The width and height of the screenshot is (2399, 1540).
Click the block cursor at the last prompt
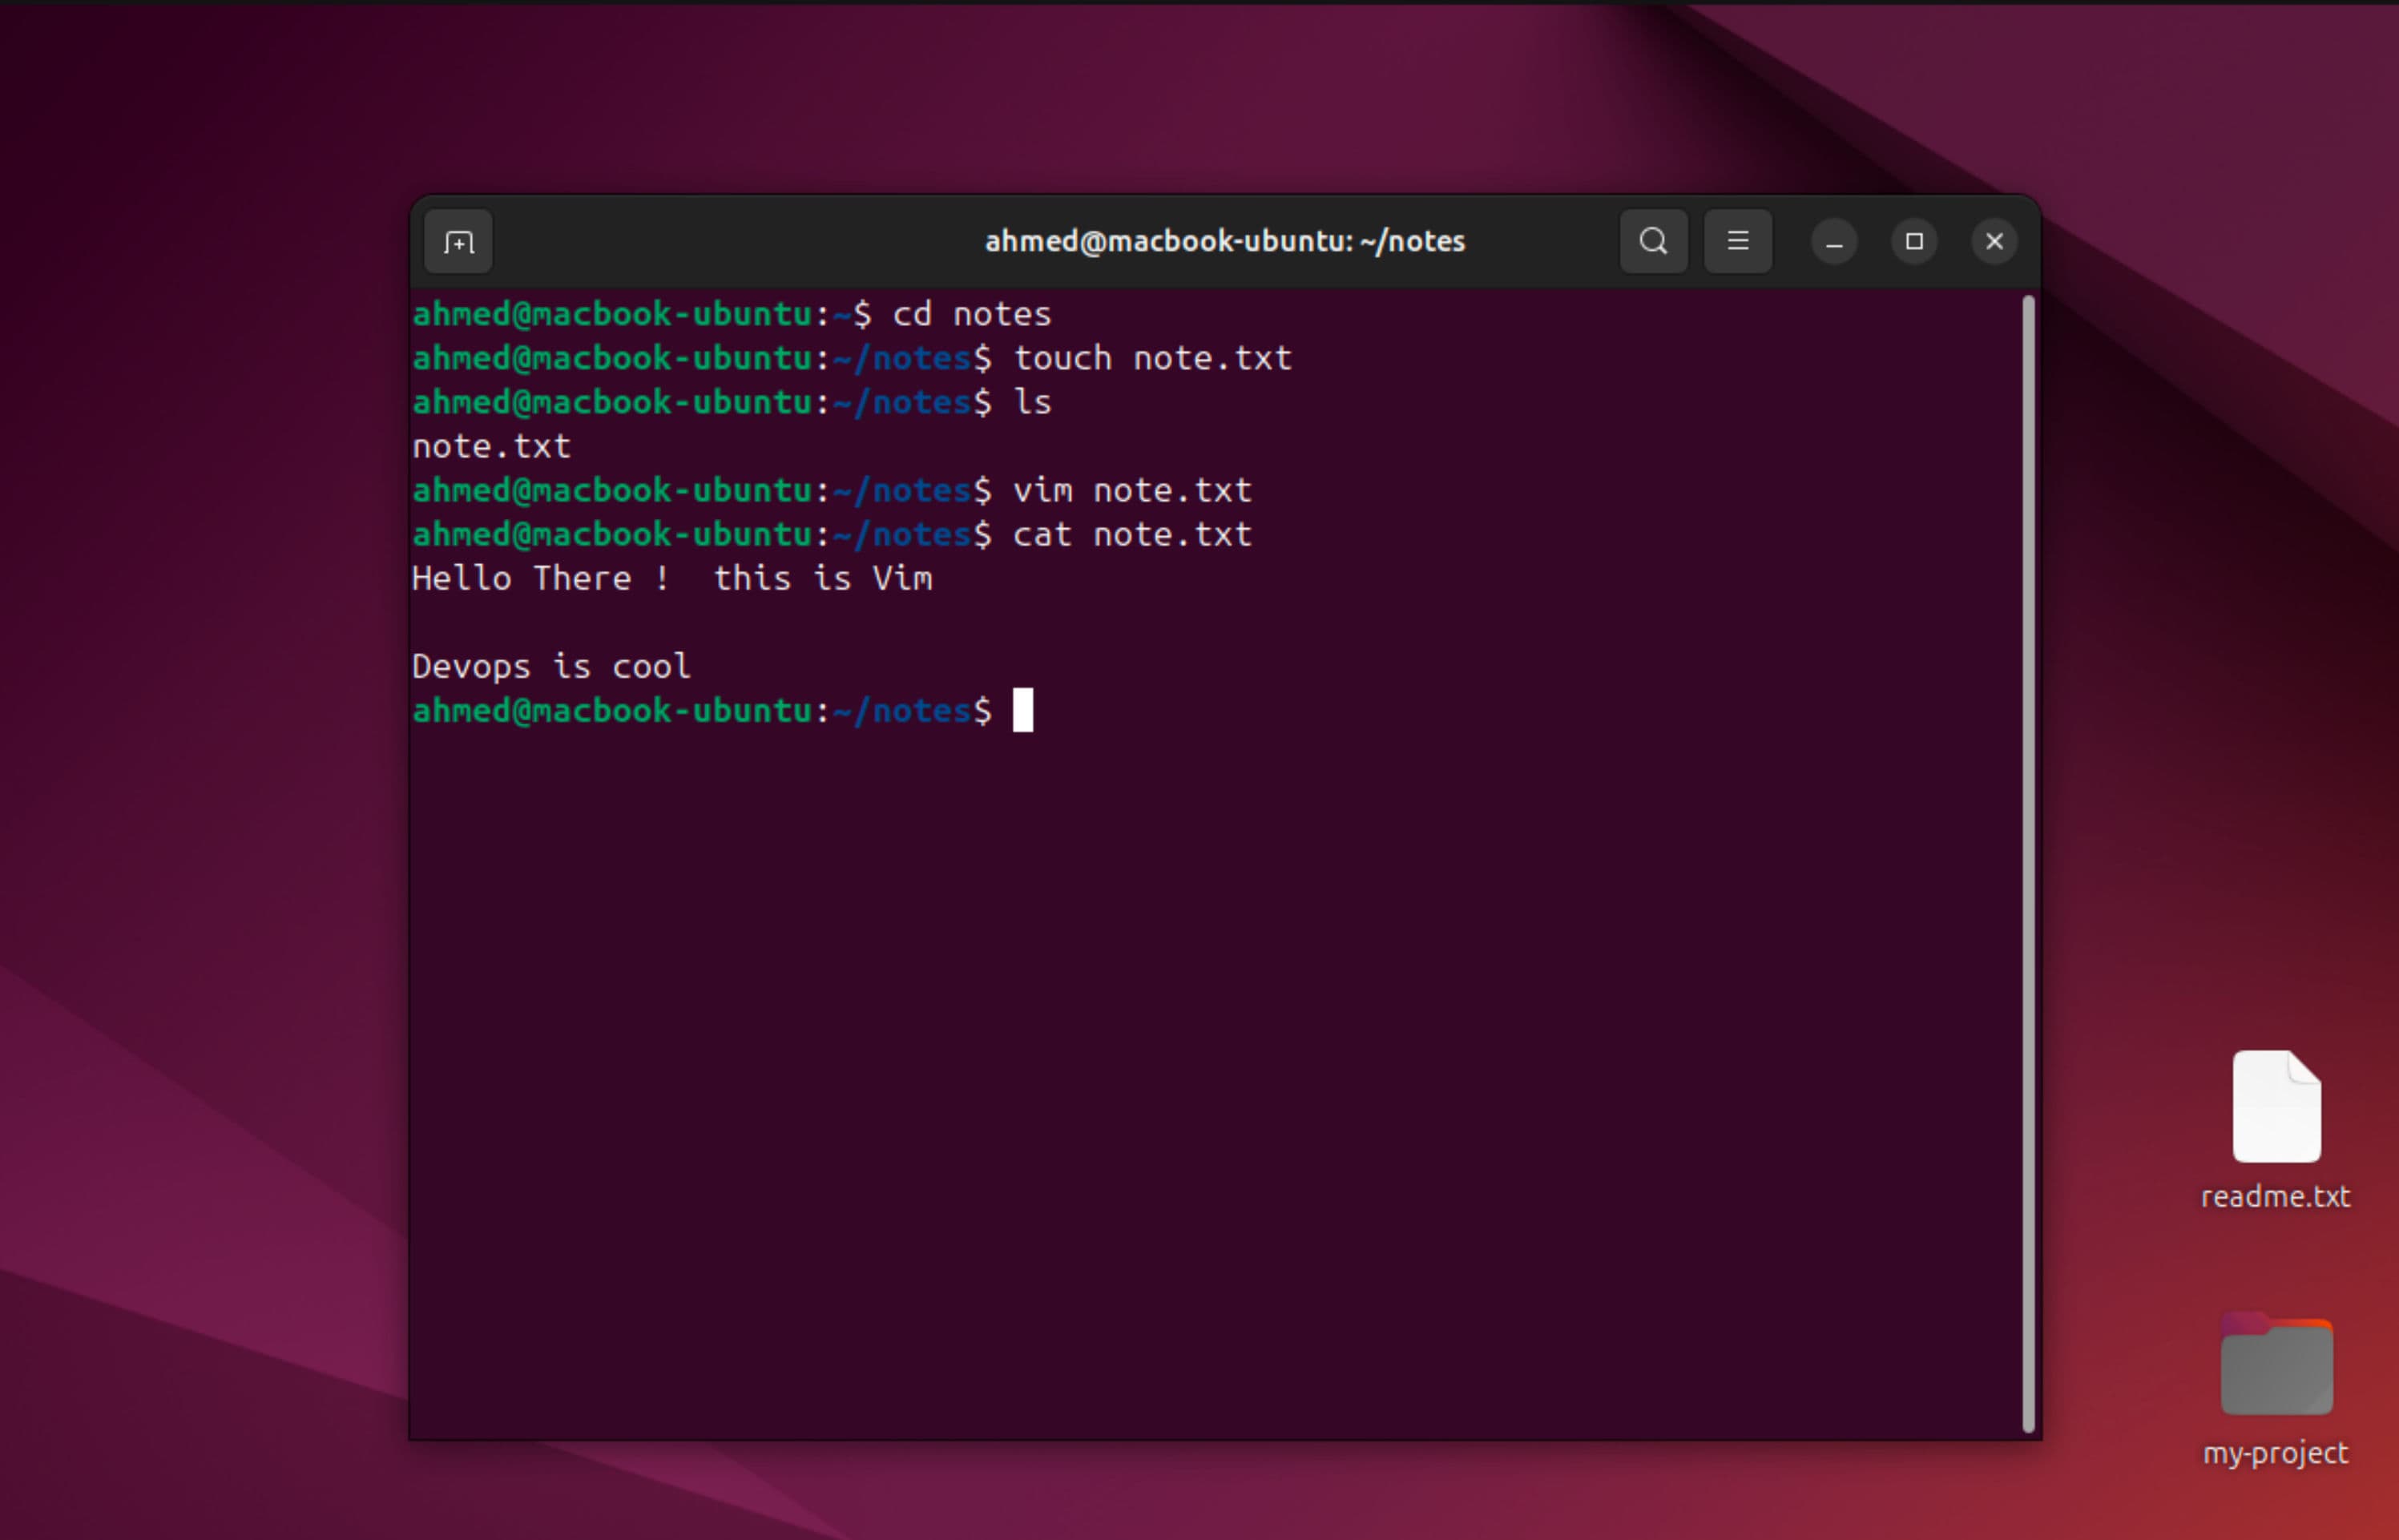click(x=1022, y=711)
